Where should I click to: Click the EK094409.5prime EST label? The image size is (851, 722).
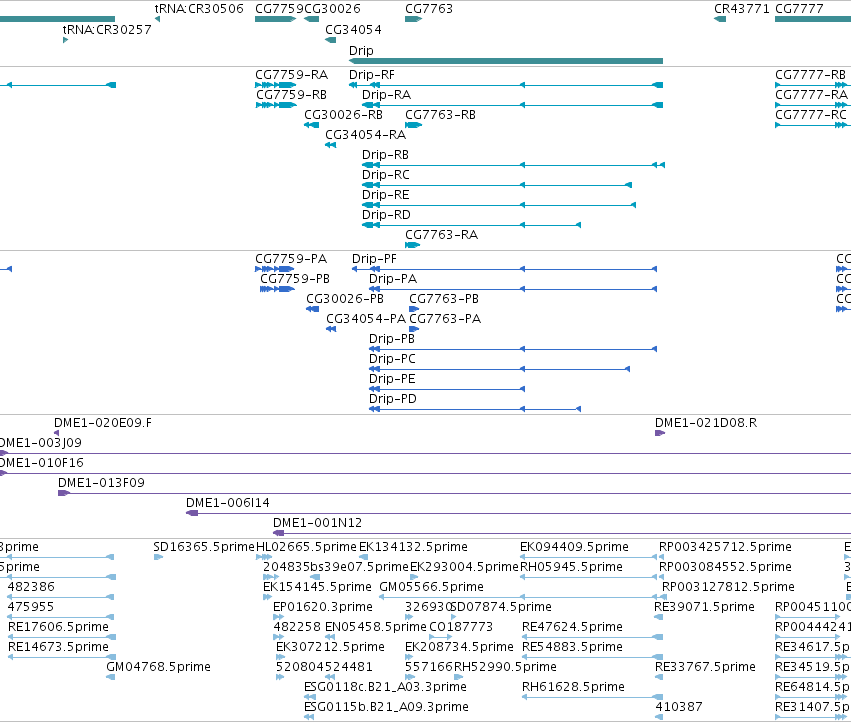point(574,547)
